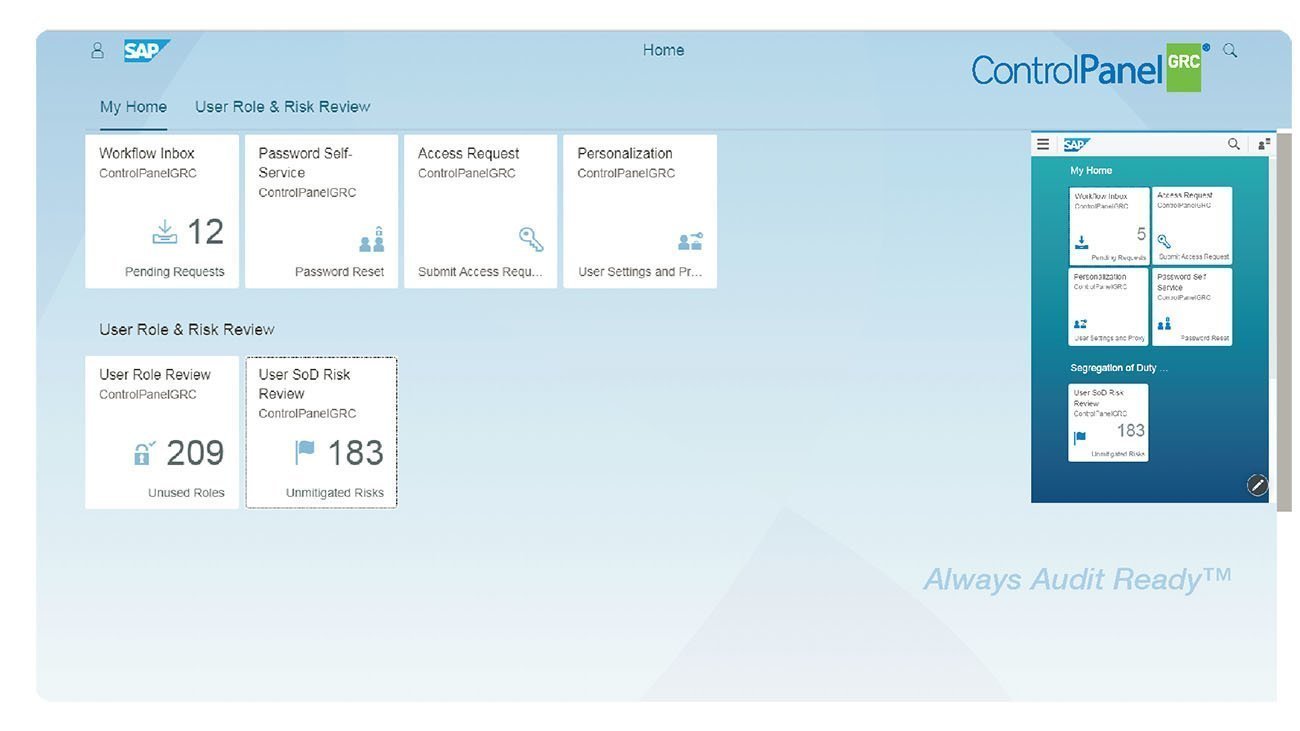The image size is (1300, 731).
Task: Click the key icon on large Access Request tile
Action: [531, 239]
